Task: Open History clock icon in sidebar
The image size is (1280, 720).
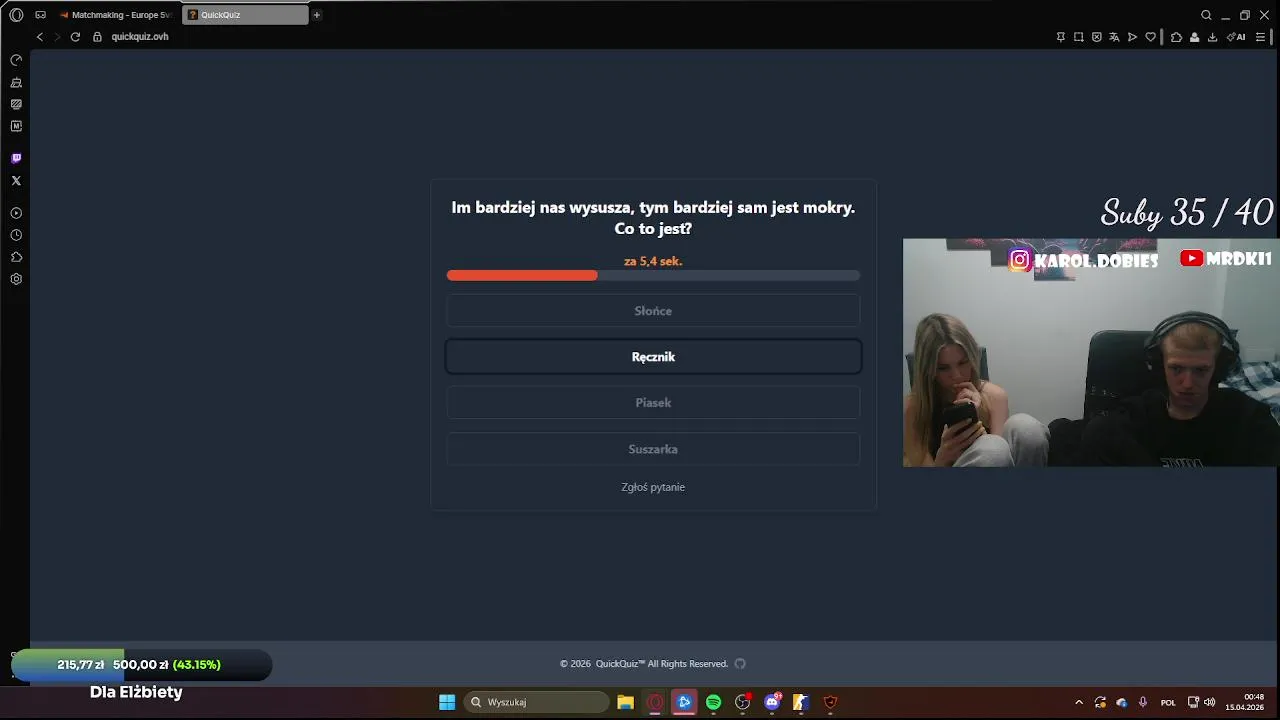Action: coord(16,235)
